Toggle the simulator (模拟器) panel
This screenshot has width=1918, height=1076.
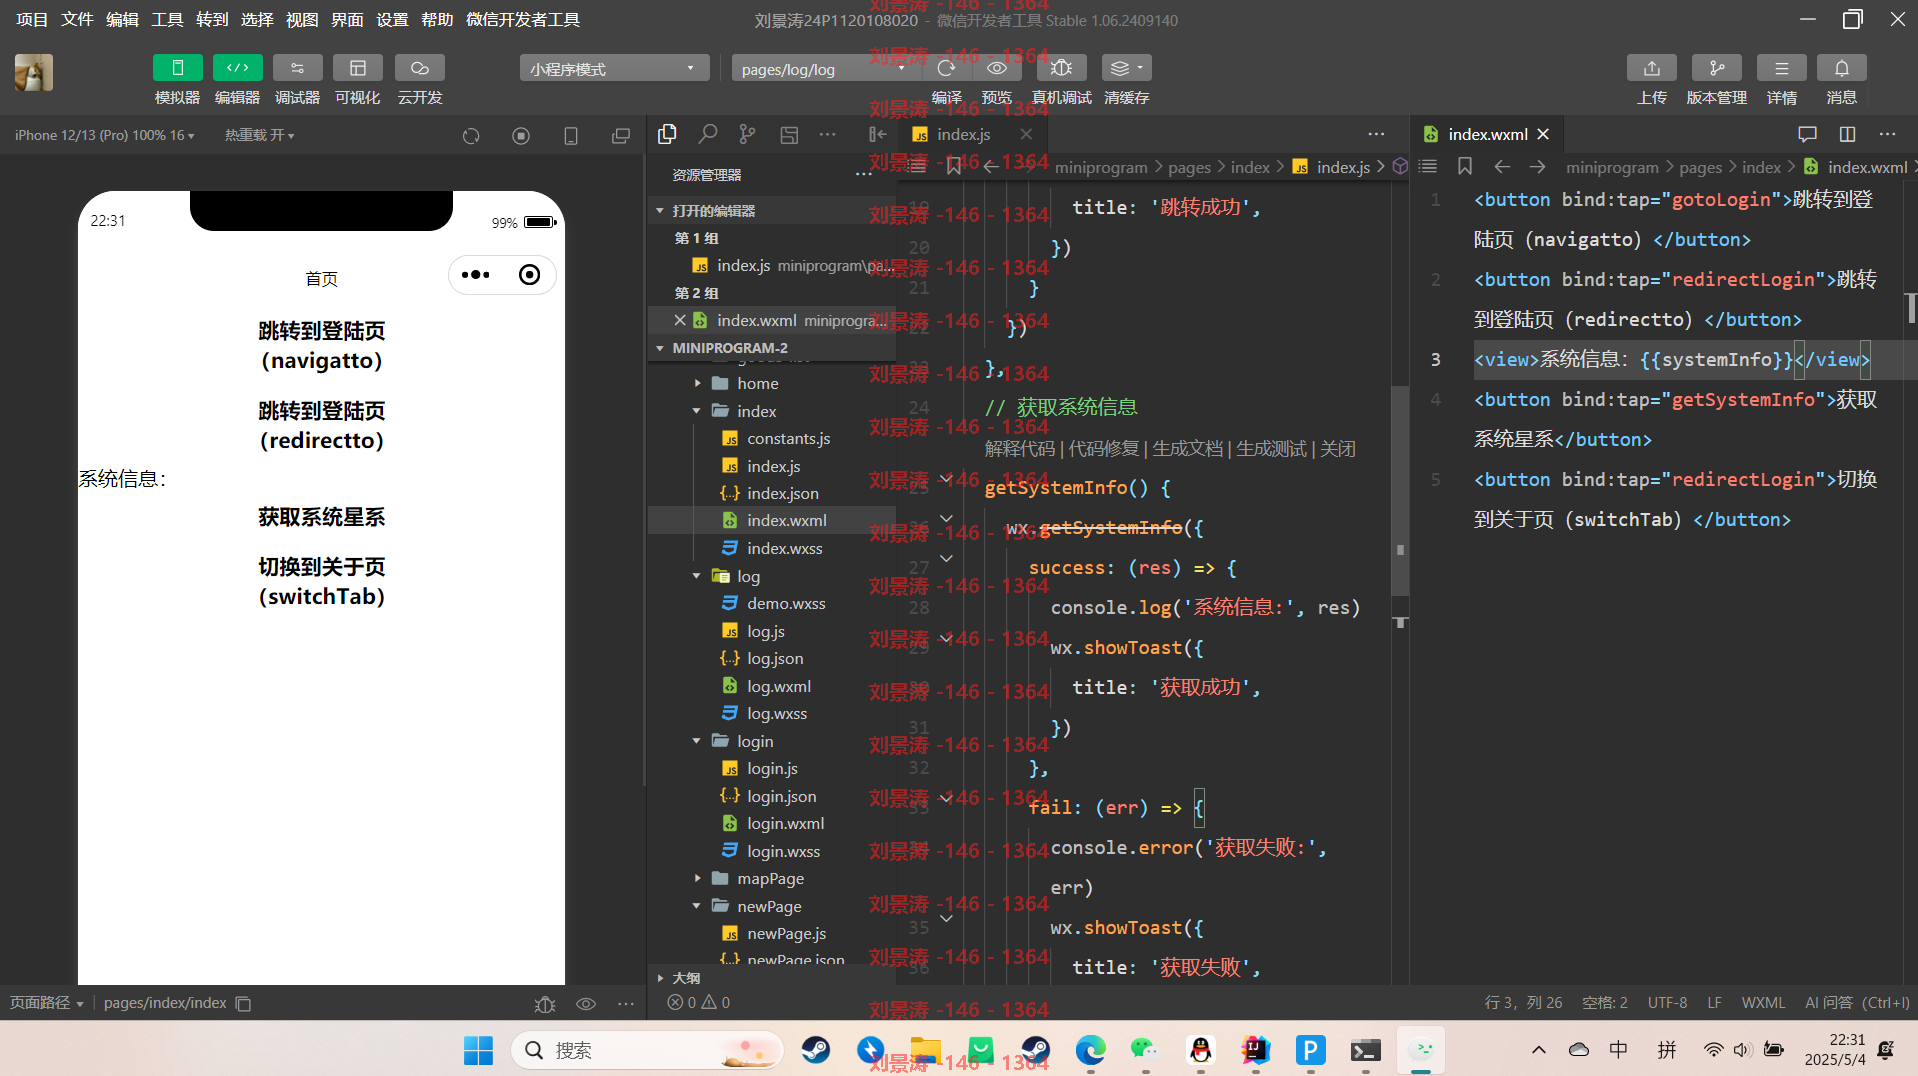click(x=178, y=68)
